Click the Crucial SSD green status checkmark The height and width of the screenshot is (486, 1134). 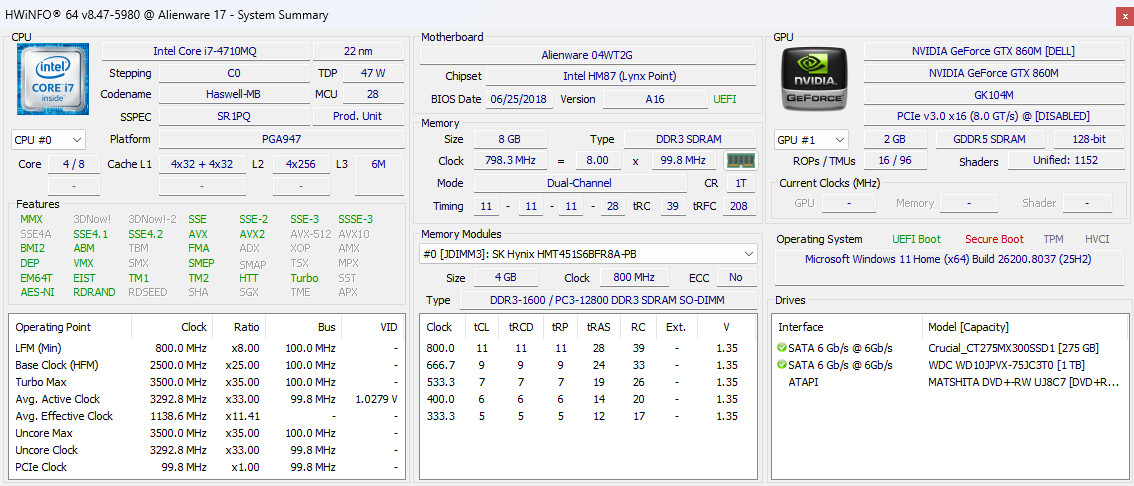coord(781,348)
